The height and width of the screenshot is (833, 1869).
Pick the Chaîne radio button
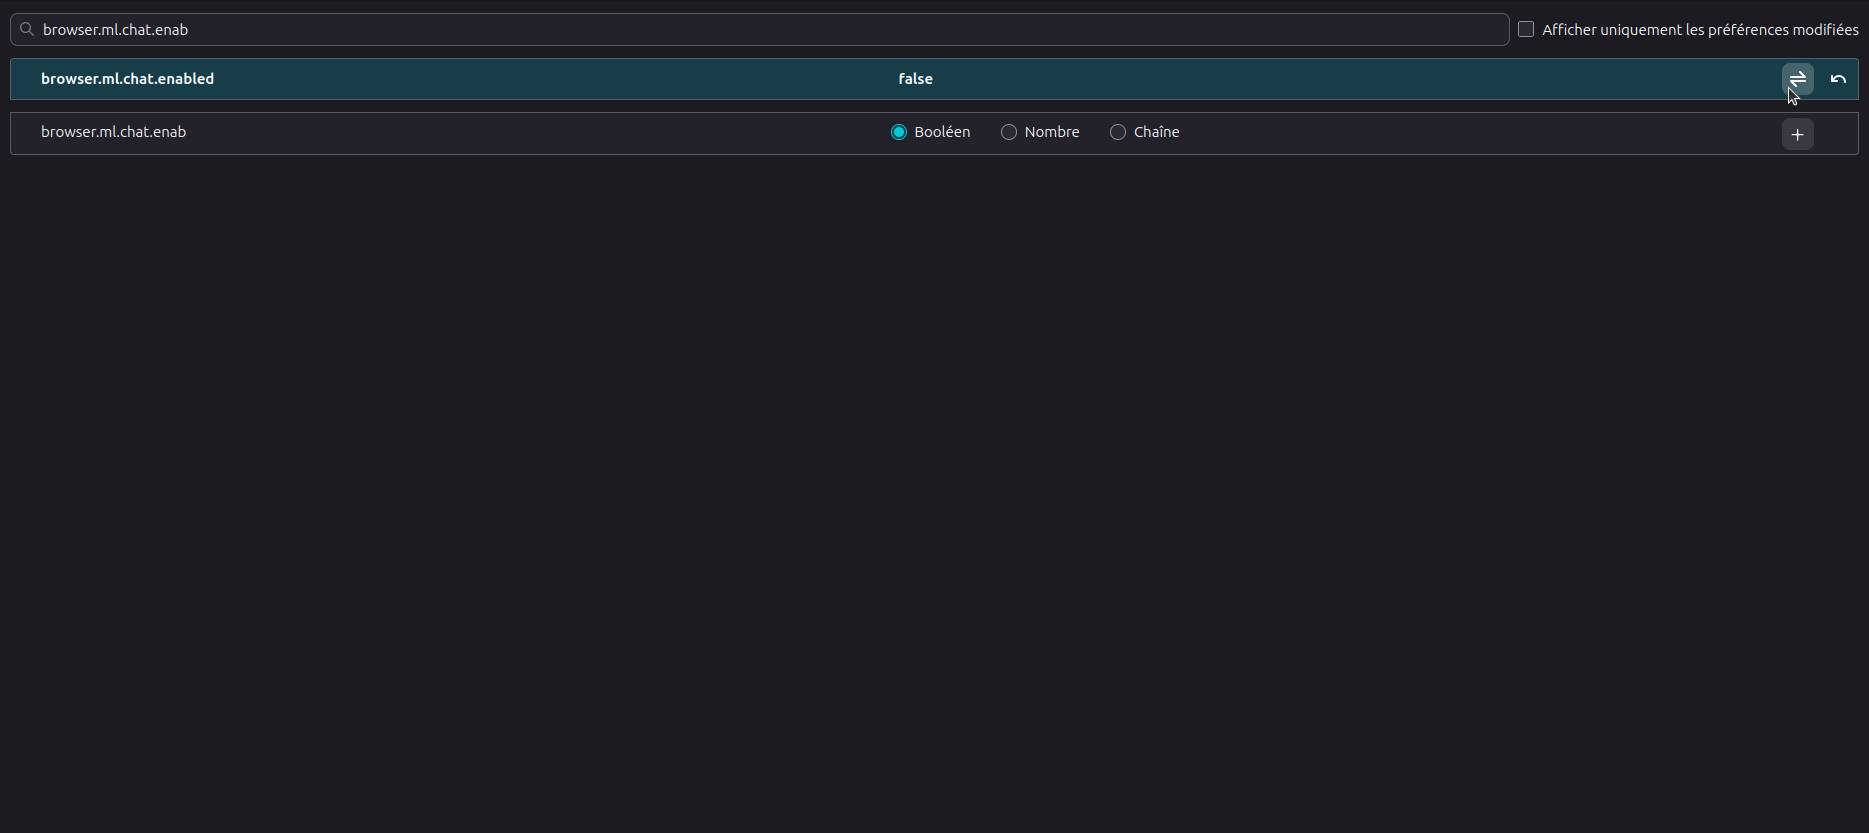pos(1118,132)
